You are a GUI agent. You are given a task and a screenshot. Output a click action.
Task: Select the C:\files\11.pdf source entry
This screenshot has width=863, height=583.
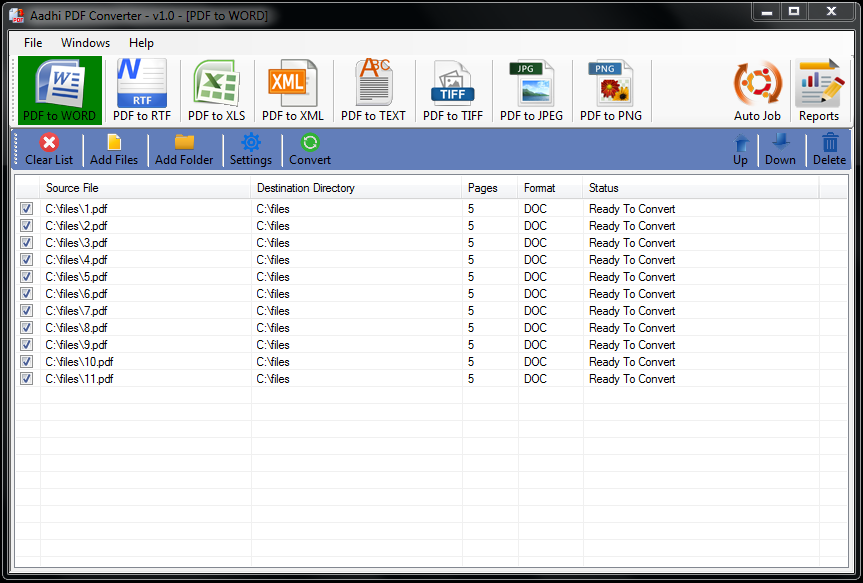(x=79, y=379)
